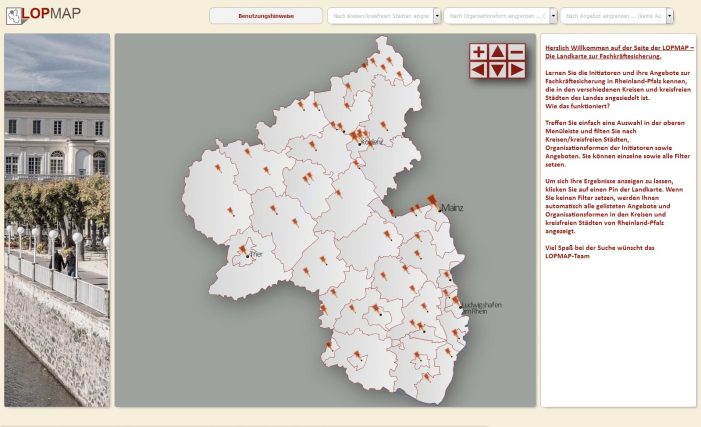
Task: Click the LOPMAP logo icon
Action: coord(13,16)
